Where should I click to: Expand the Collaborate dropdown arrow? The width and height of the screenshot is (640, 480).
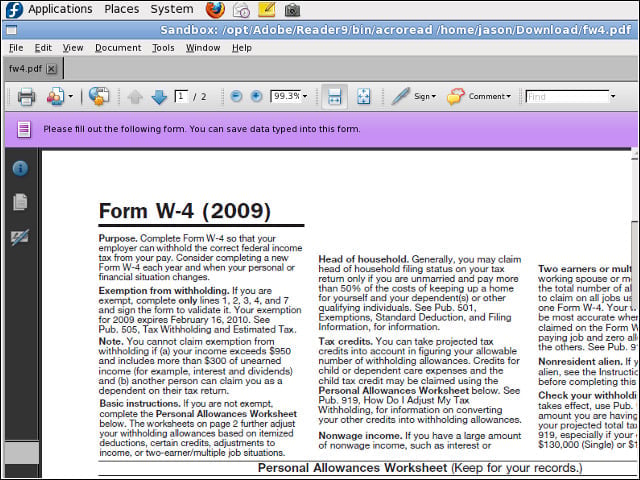point(71,97)
